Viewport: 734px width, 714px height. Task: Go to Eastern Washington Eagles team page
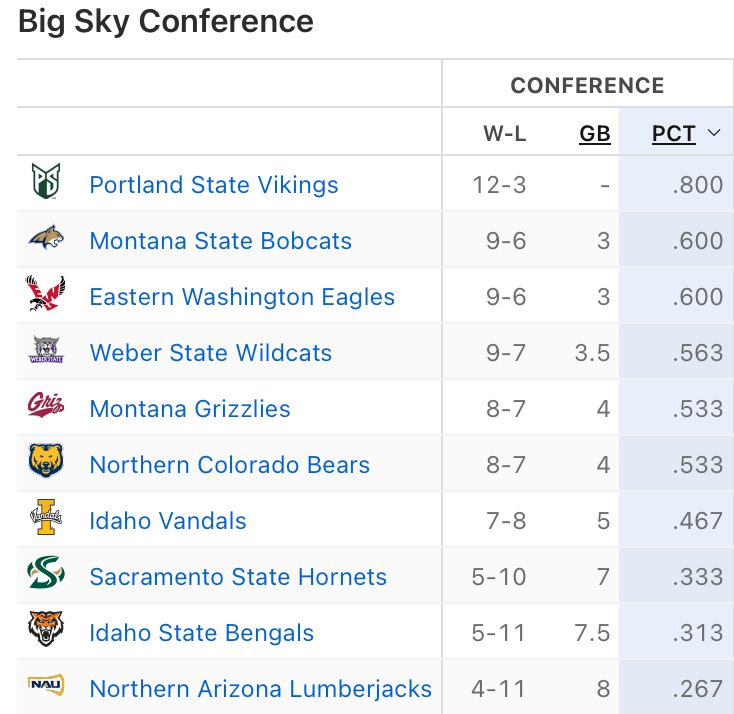(242, 297)
